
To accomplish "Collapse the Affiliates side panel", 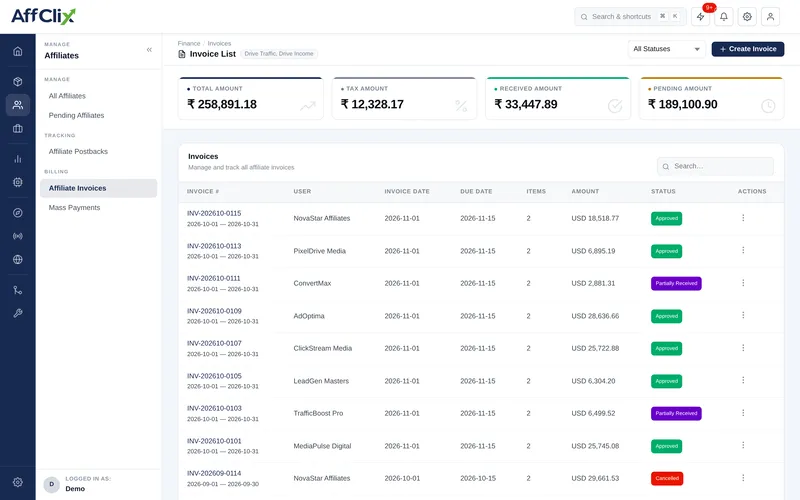I will pyautogui.click(x=149, y=49).
